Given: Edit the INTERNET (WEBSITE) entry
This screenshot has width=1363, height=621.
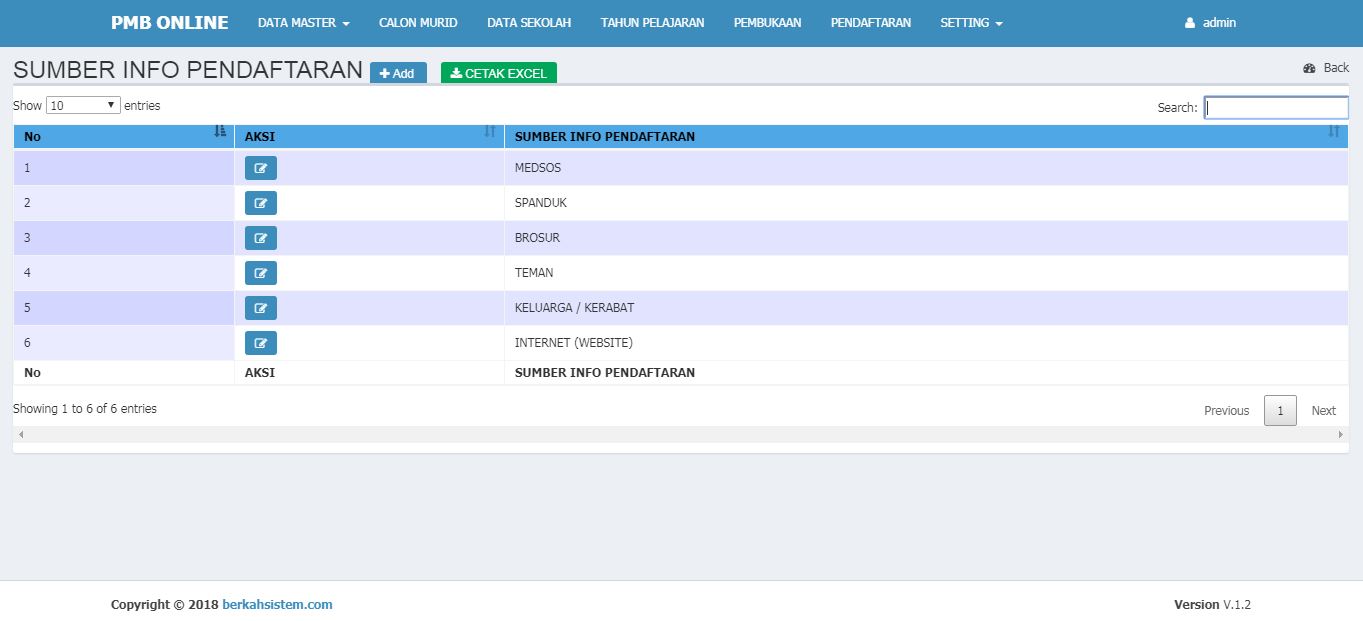Looking at the screenshot, I should (x=260, y=343).
